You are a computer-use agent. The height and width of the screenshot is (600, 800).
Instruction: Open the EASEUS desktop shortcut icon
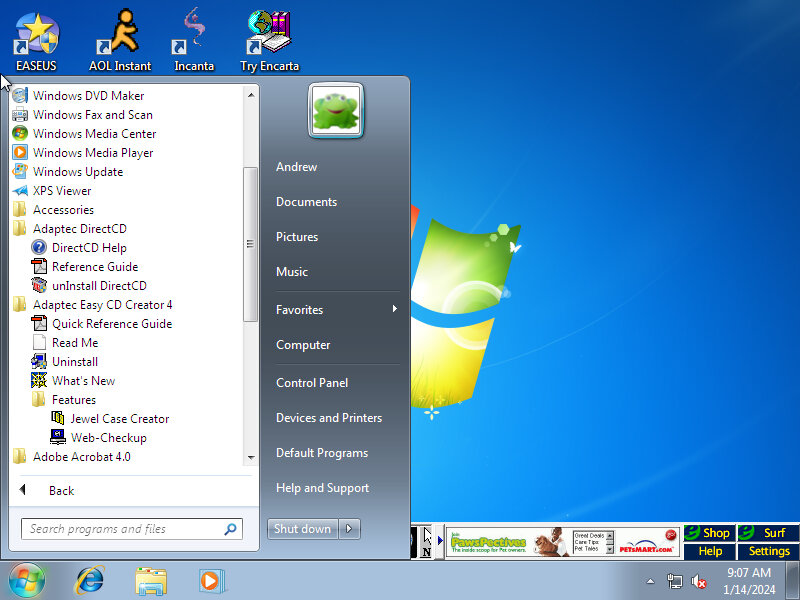36,34
